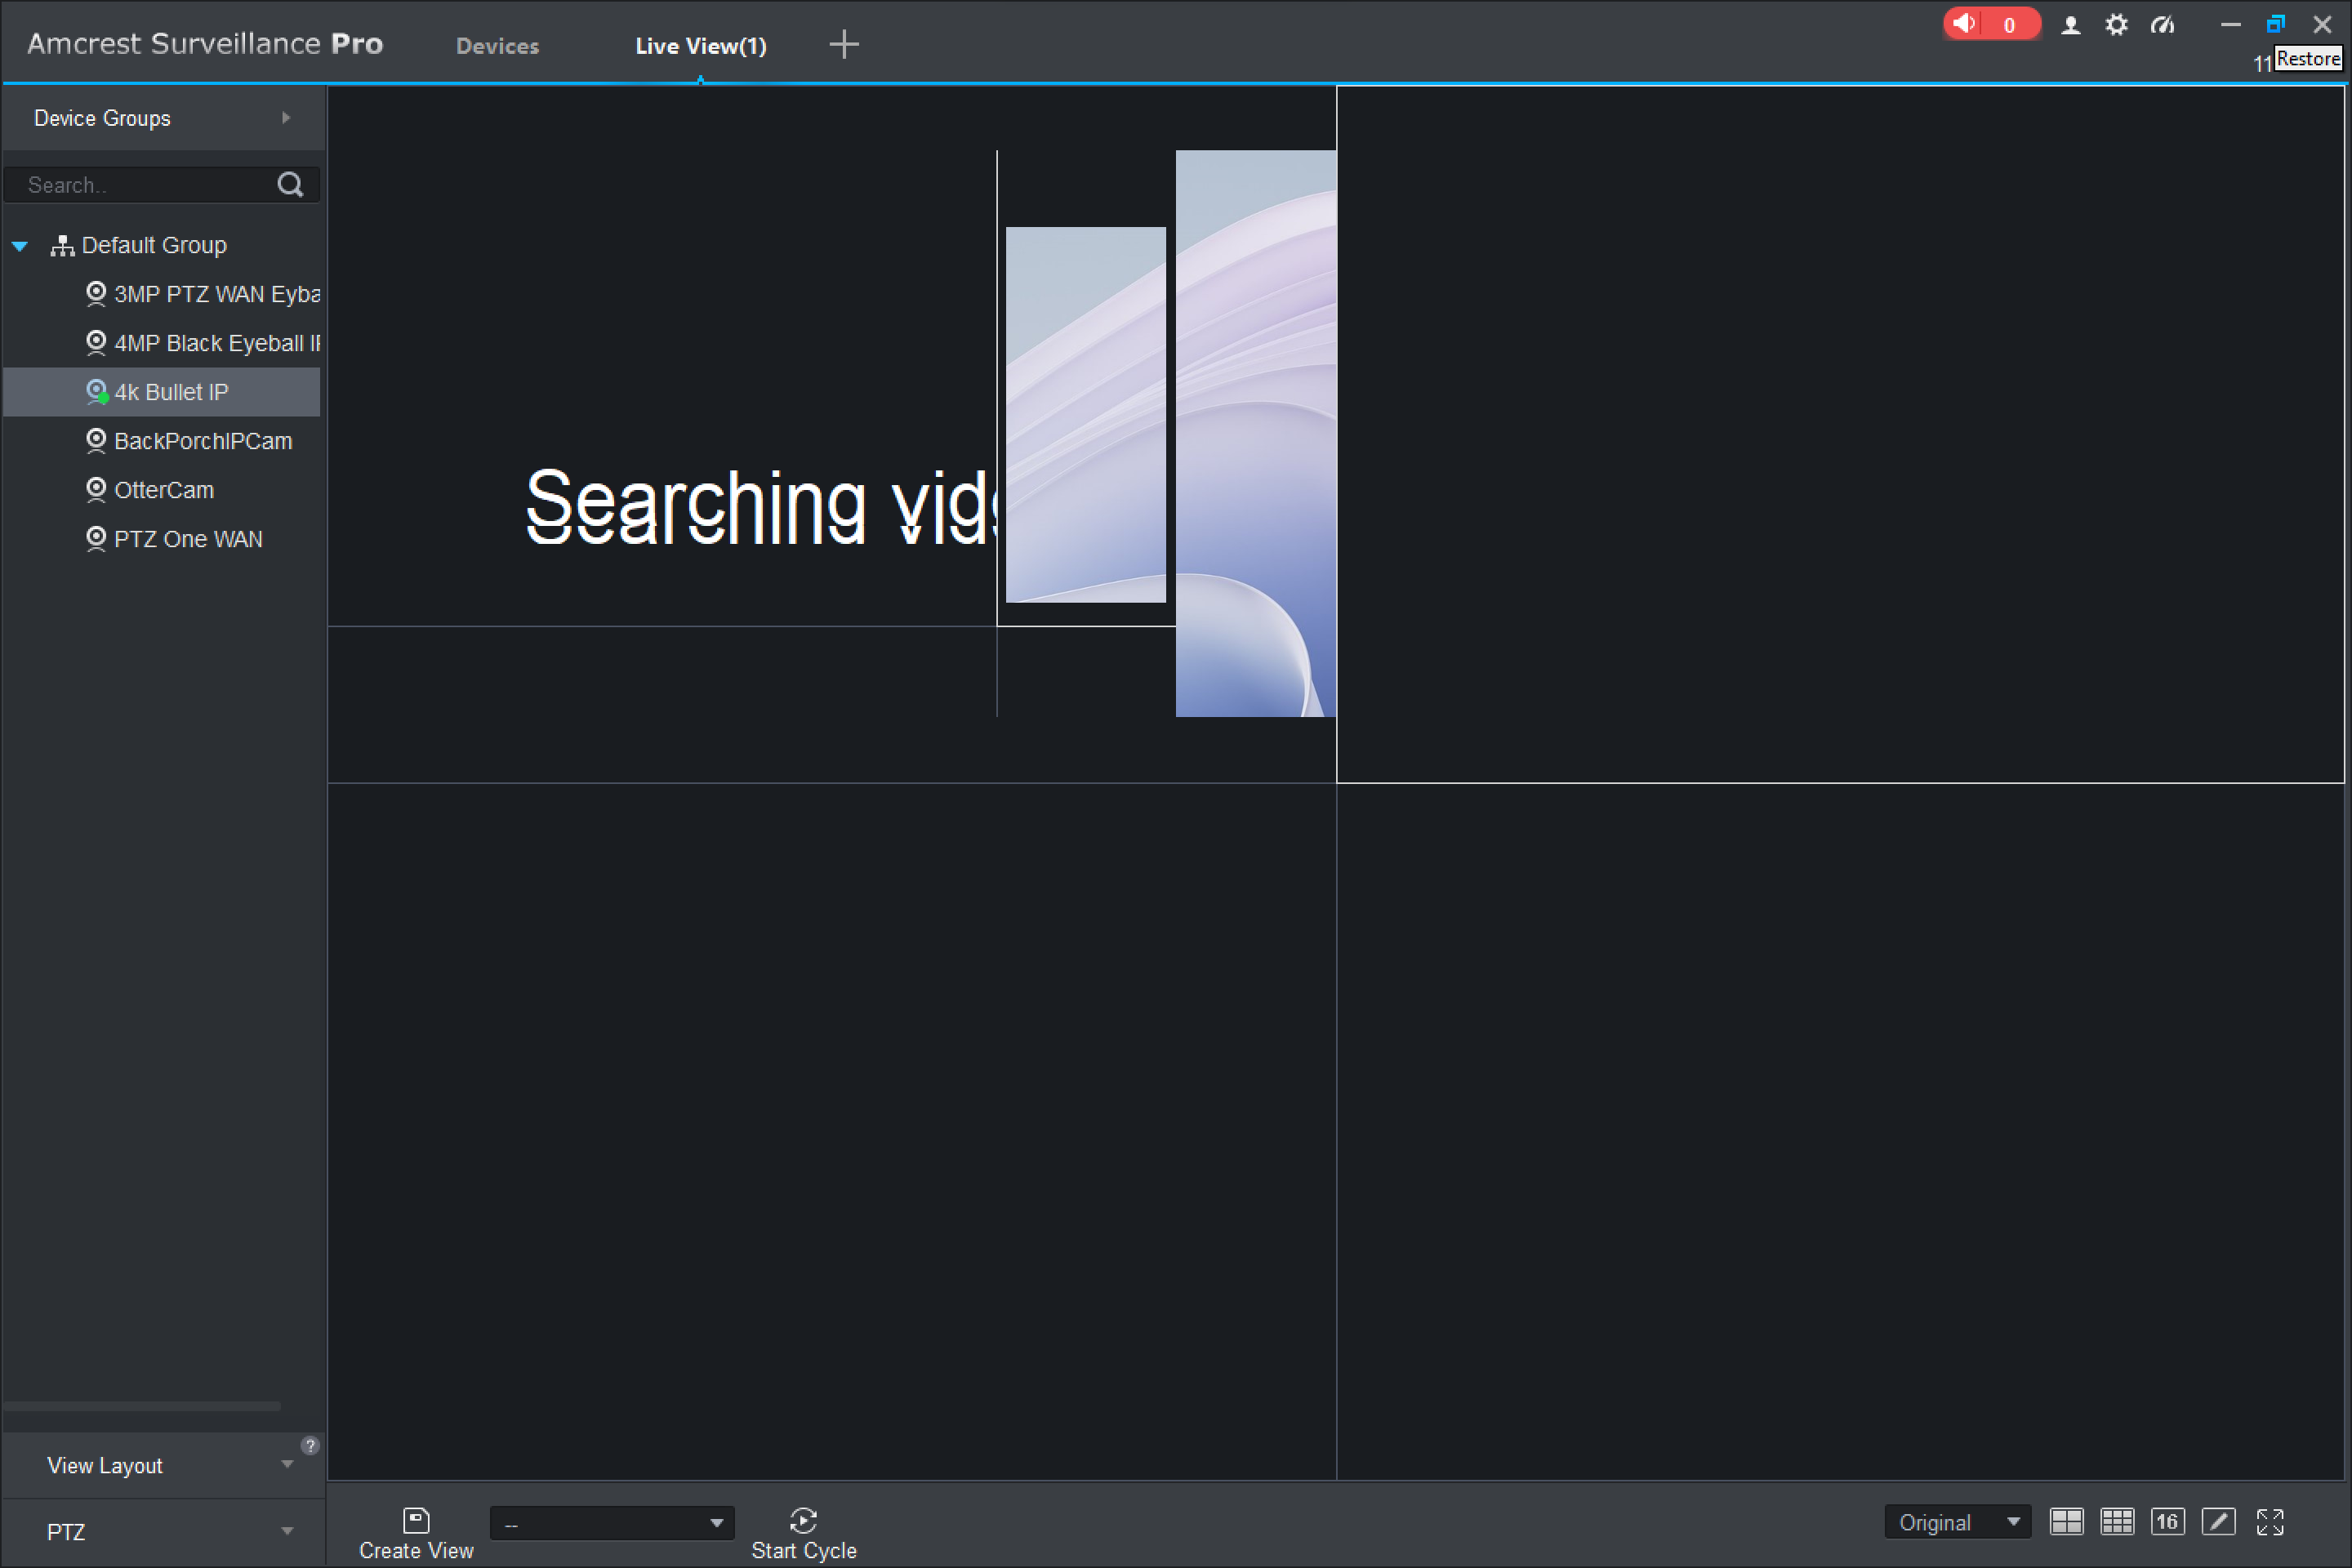Click the settings gear icon

2116,24
